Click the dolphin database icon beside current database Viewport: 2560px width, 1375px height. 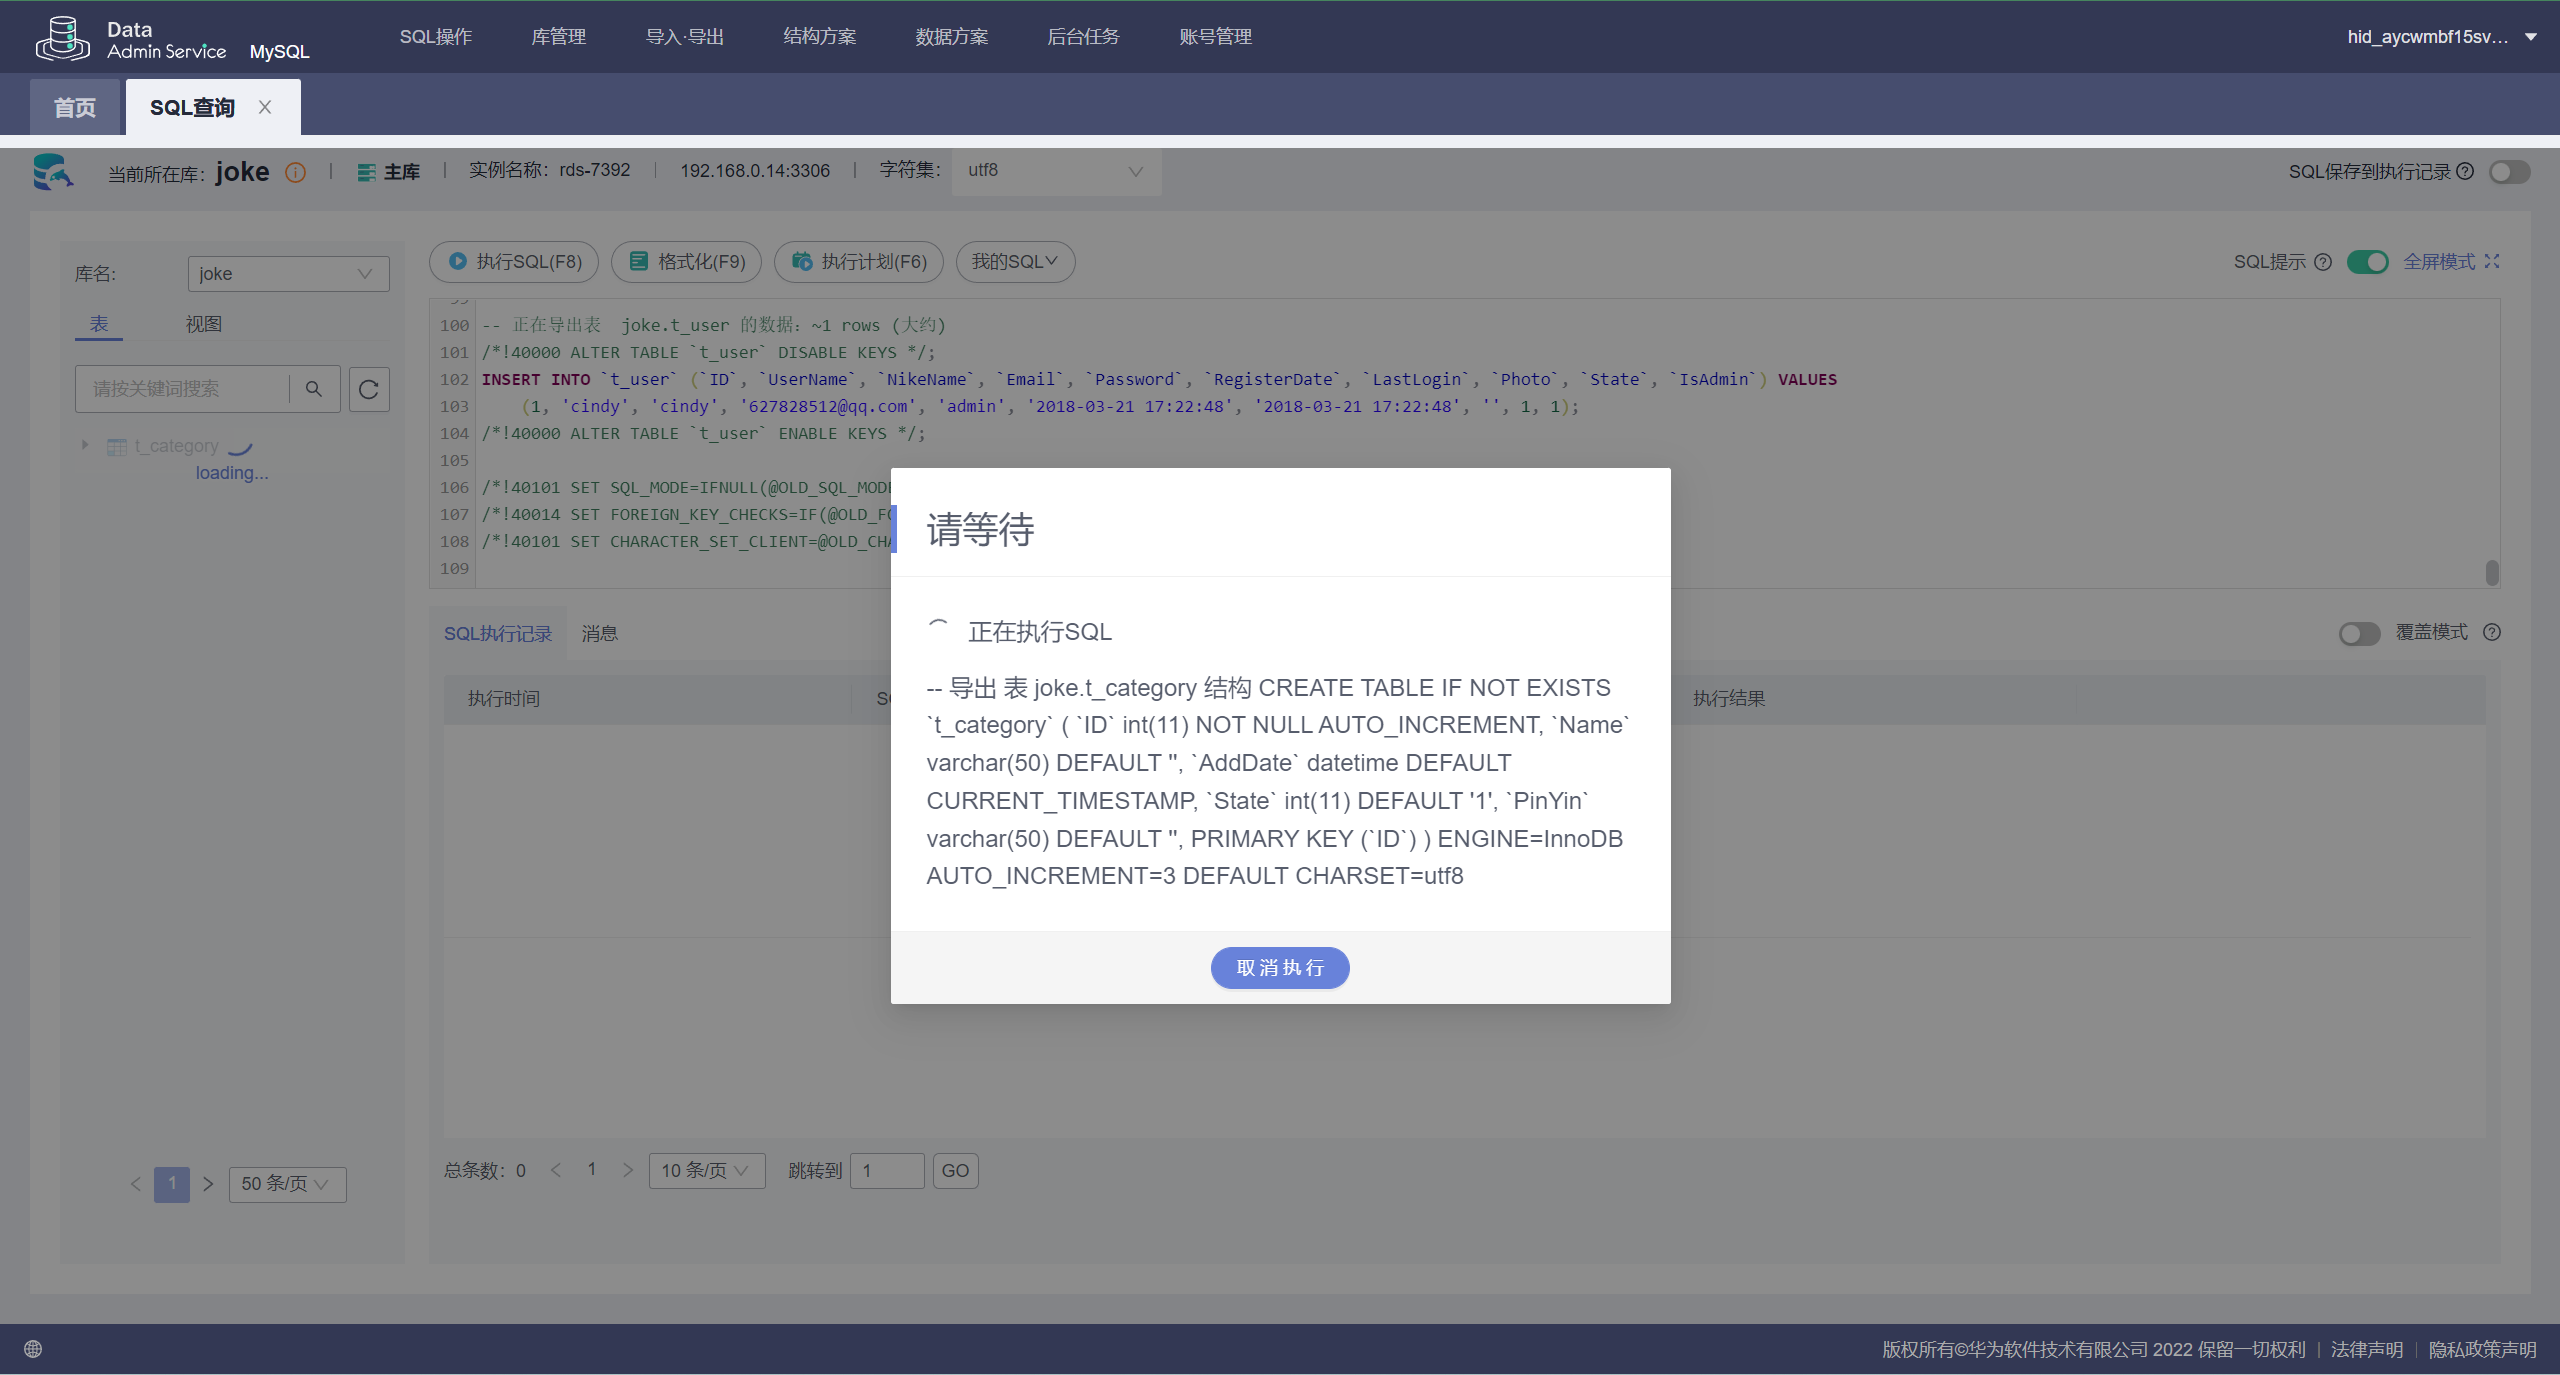point(53,172)
